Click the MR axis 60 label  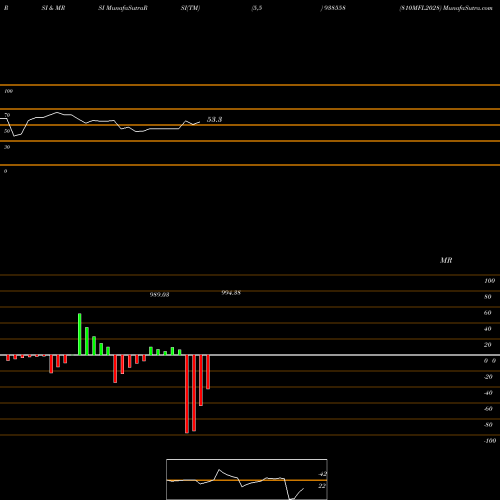488,313
